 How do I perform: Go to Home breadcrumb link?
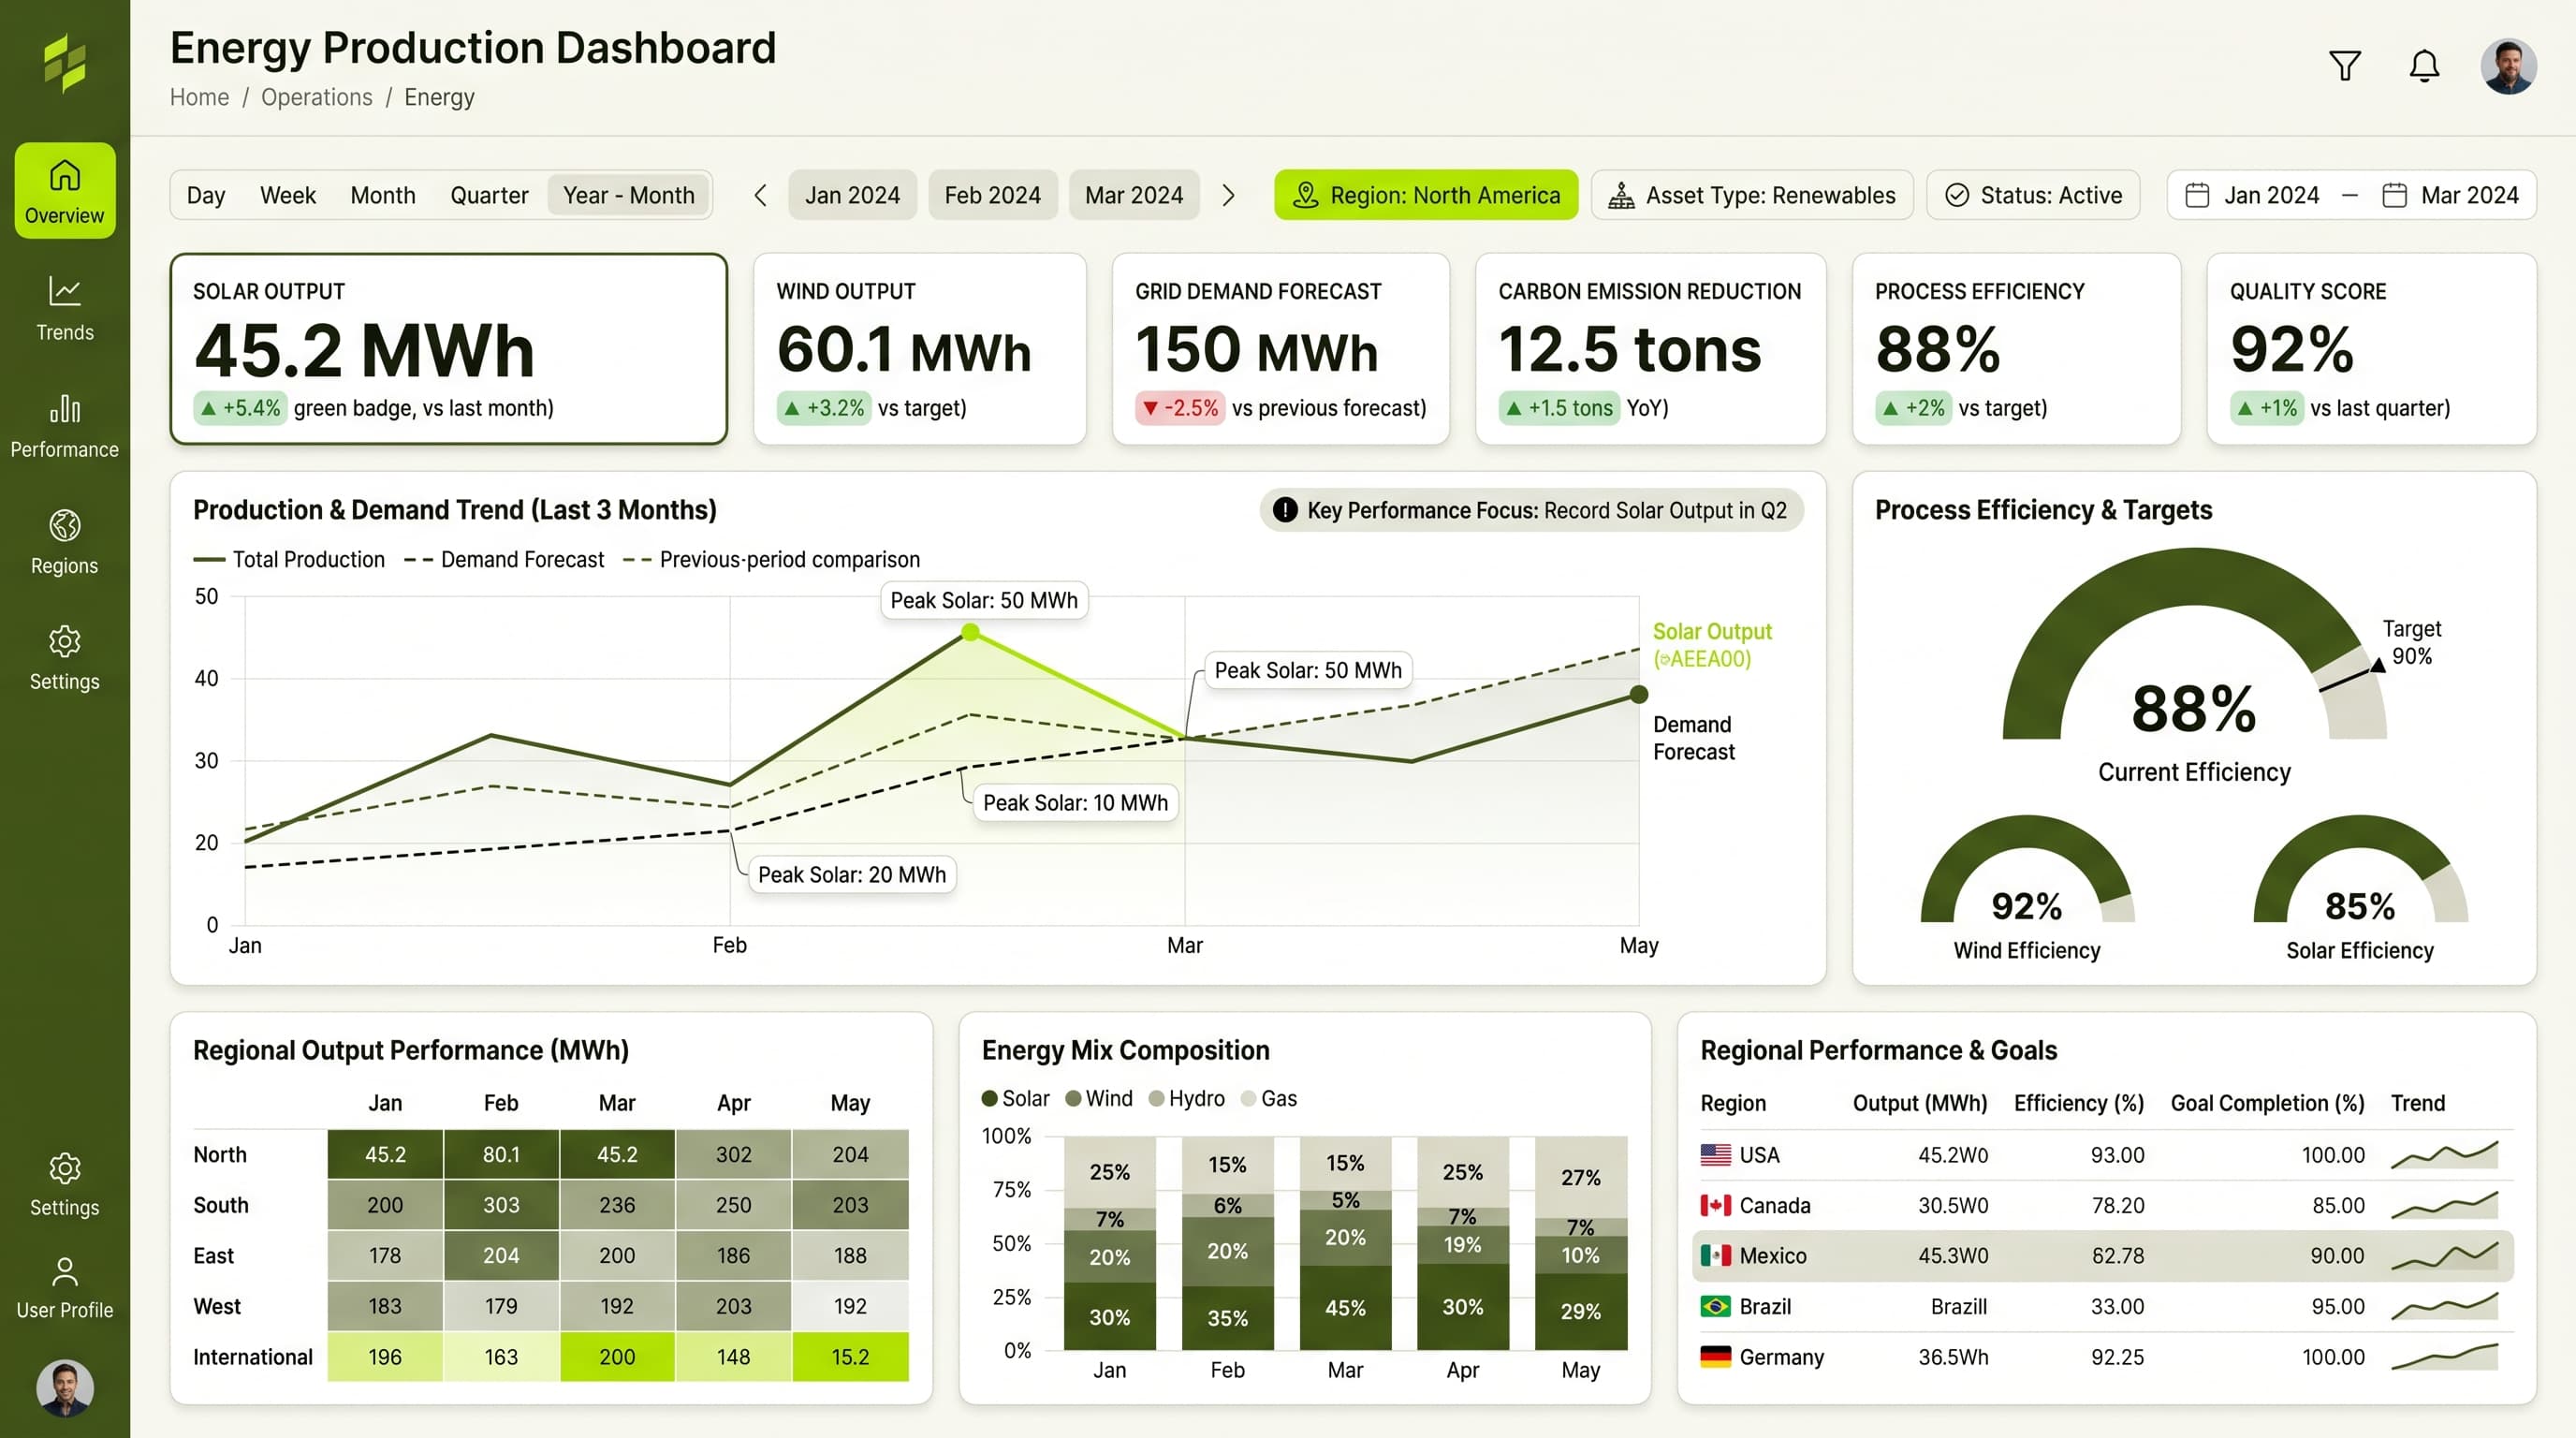[199, 97]
